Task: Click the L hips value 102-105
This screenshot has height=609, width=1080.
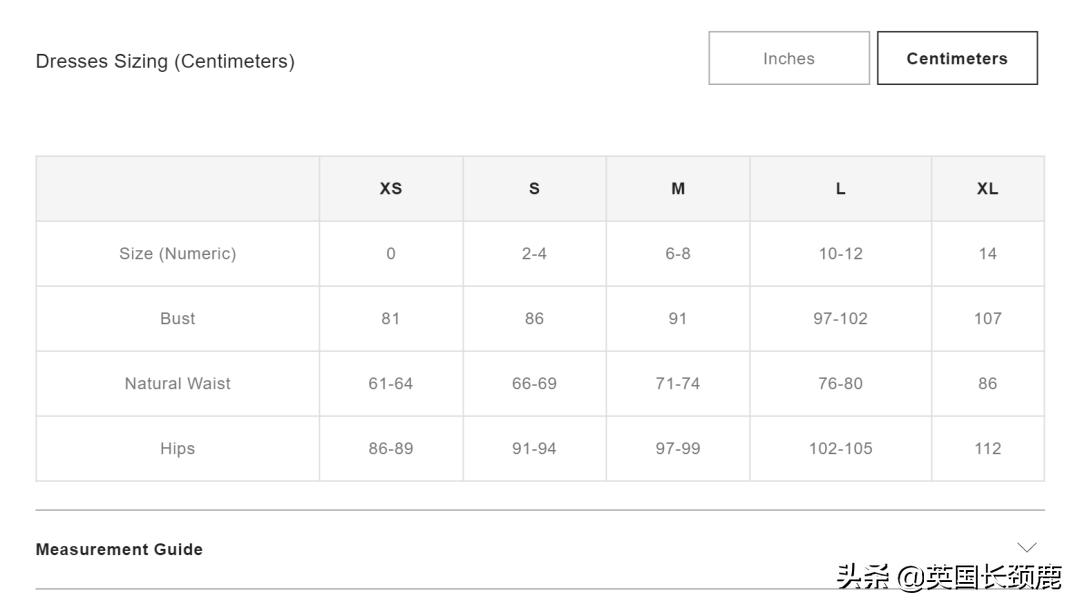Action: 840,449
